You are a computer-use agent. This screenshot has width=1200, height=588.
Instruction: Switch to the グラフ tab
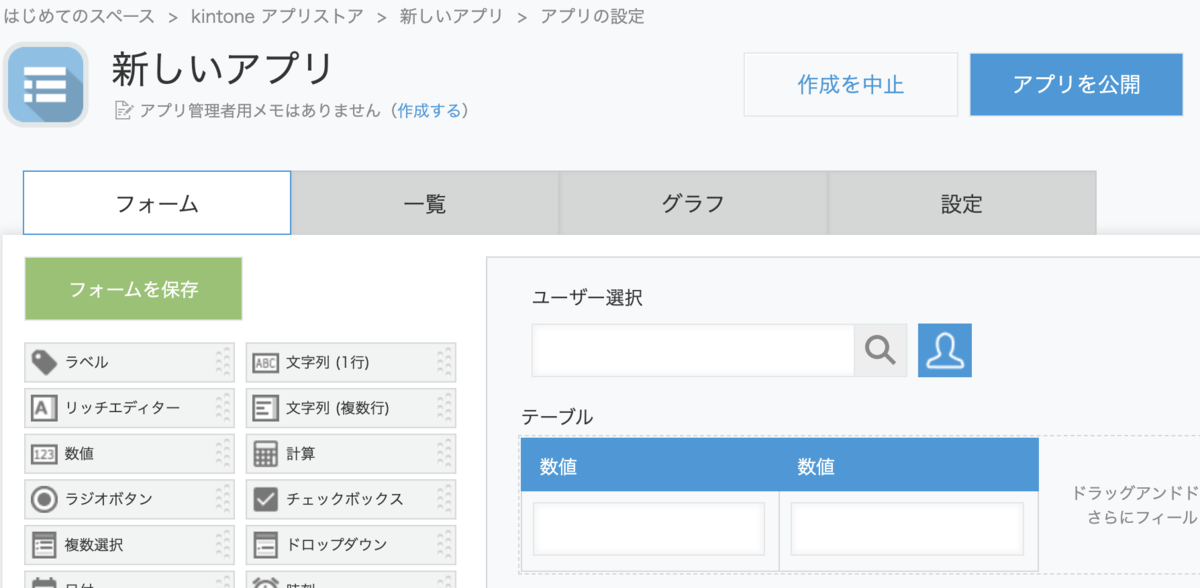click(692, 202)
